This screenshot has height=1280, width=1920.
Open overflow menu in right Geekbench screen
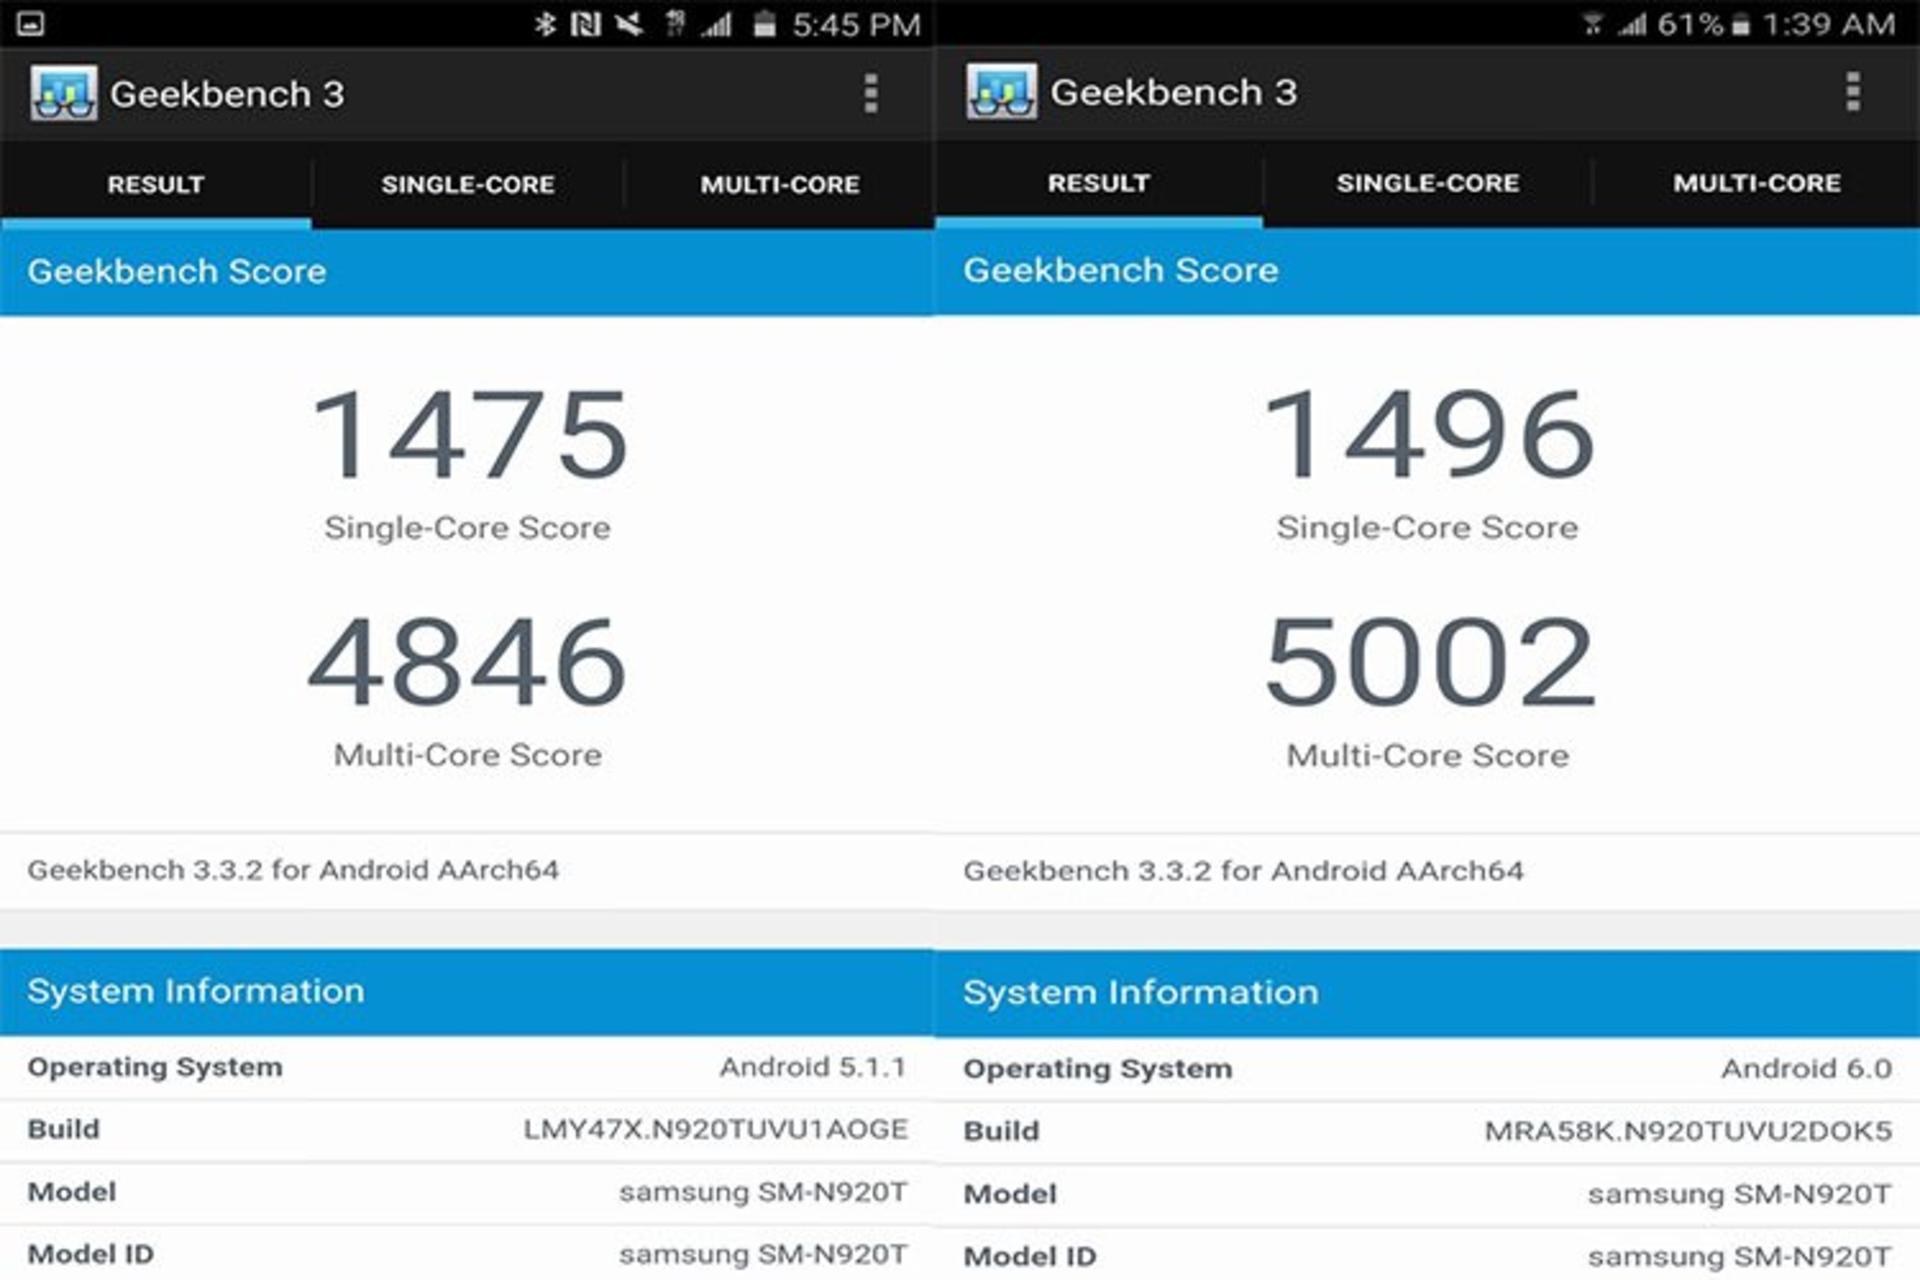(1853, 91)
